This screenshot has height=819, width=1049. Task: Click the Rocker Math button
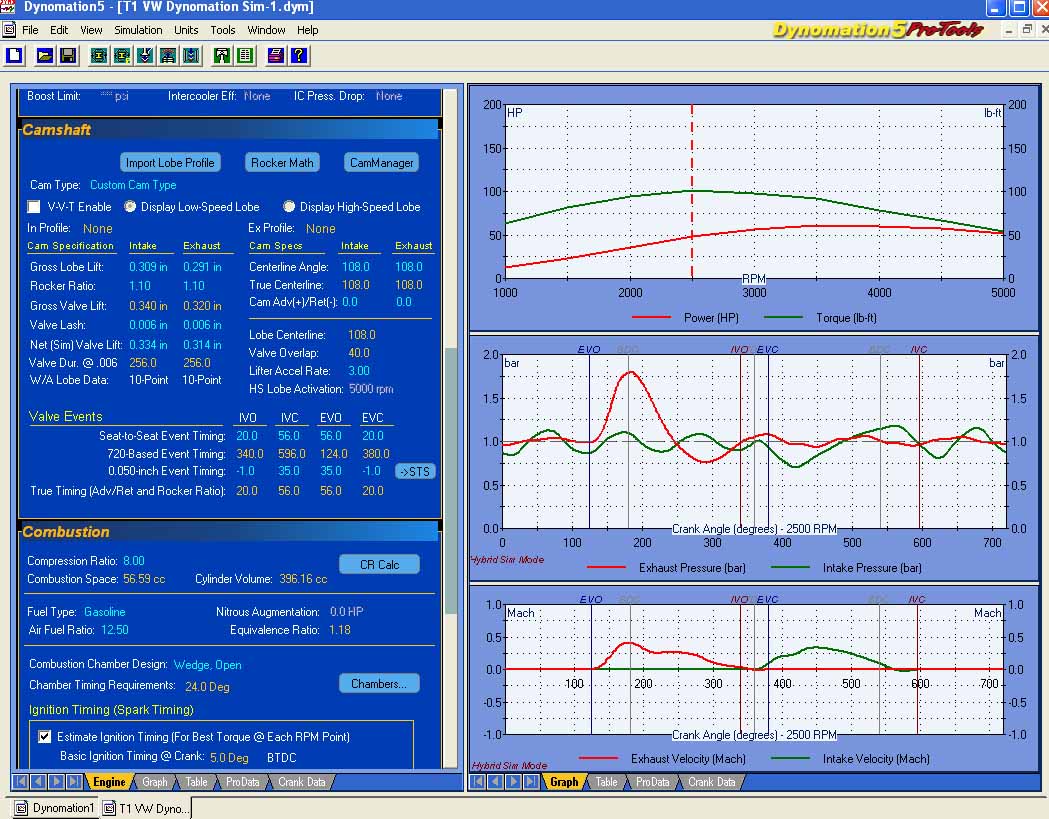click(x=282, y=163)
